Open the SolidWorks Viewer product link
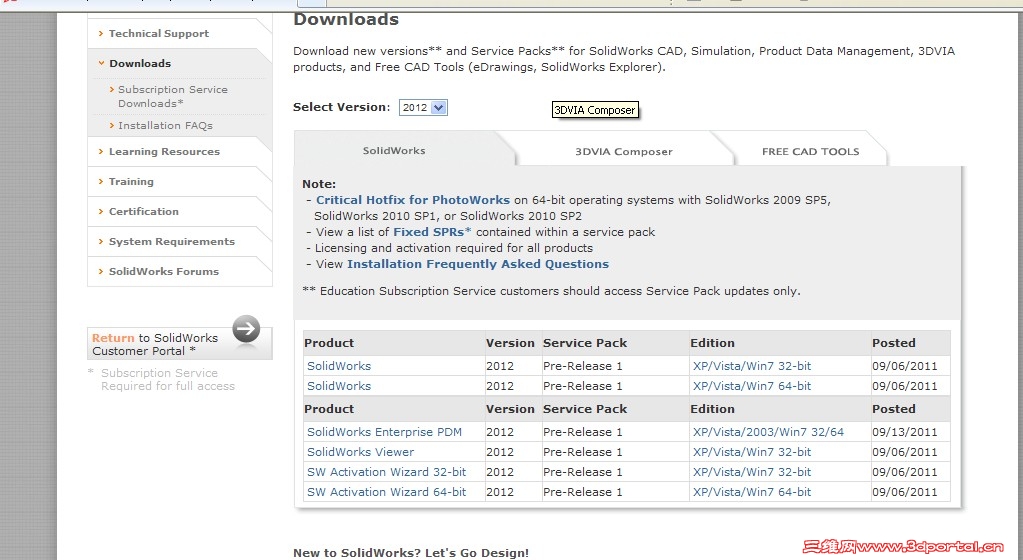Screen dimensions: 1023x560 point(360,452)
